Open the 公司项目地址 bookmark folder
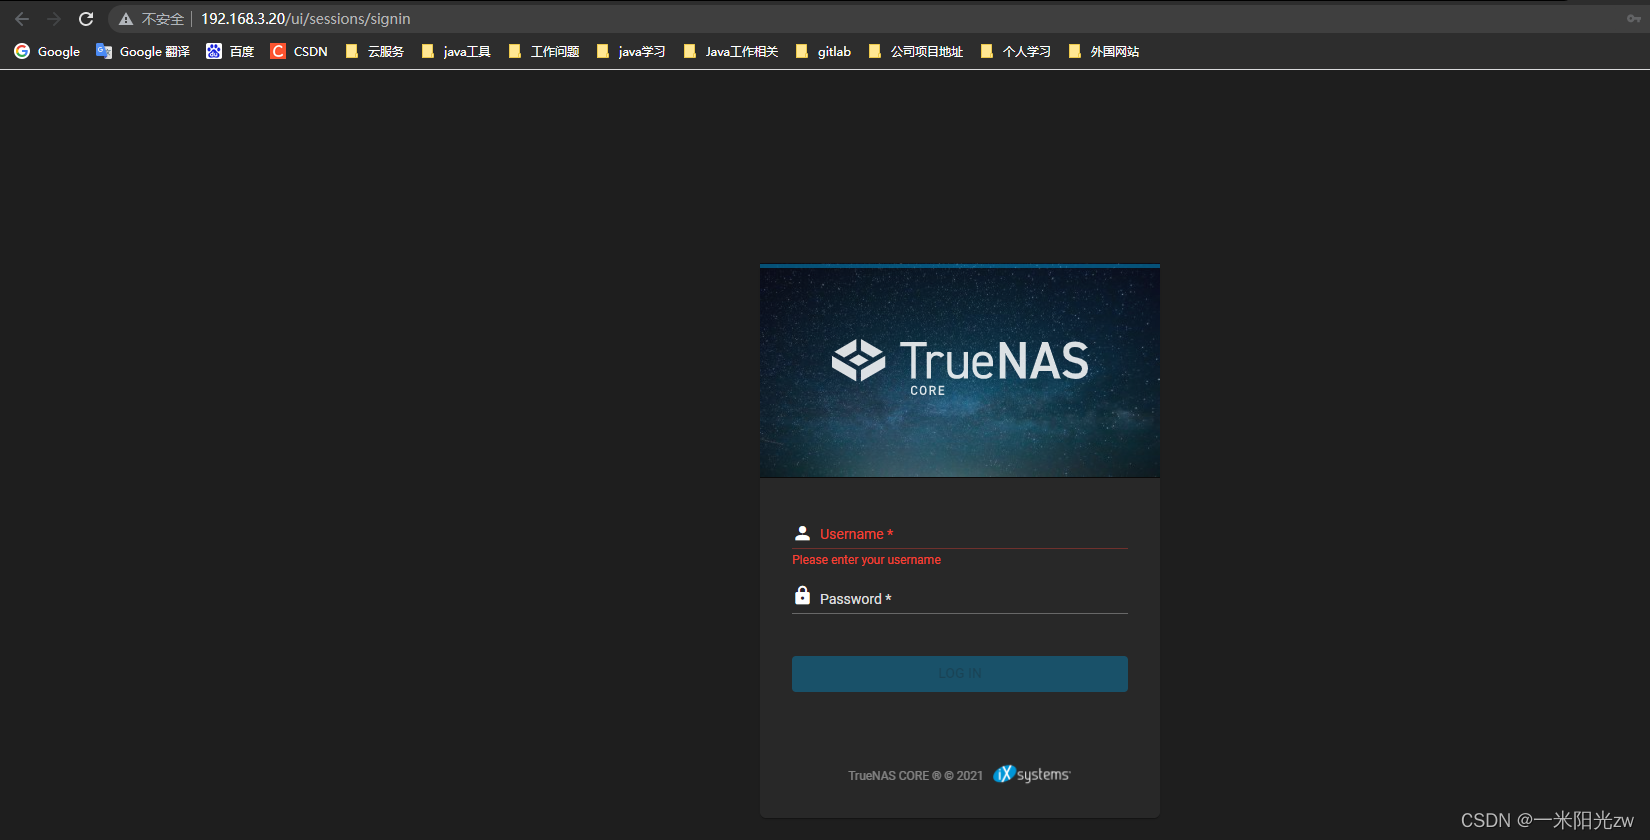This screenshot has width=1650, height=840. (x=915, y=51)
